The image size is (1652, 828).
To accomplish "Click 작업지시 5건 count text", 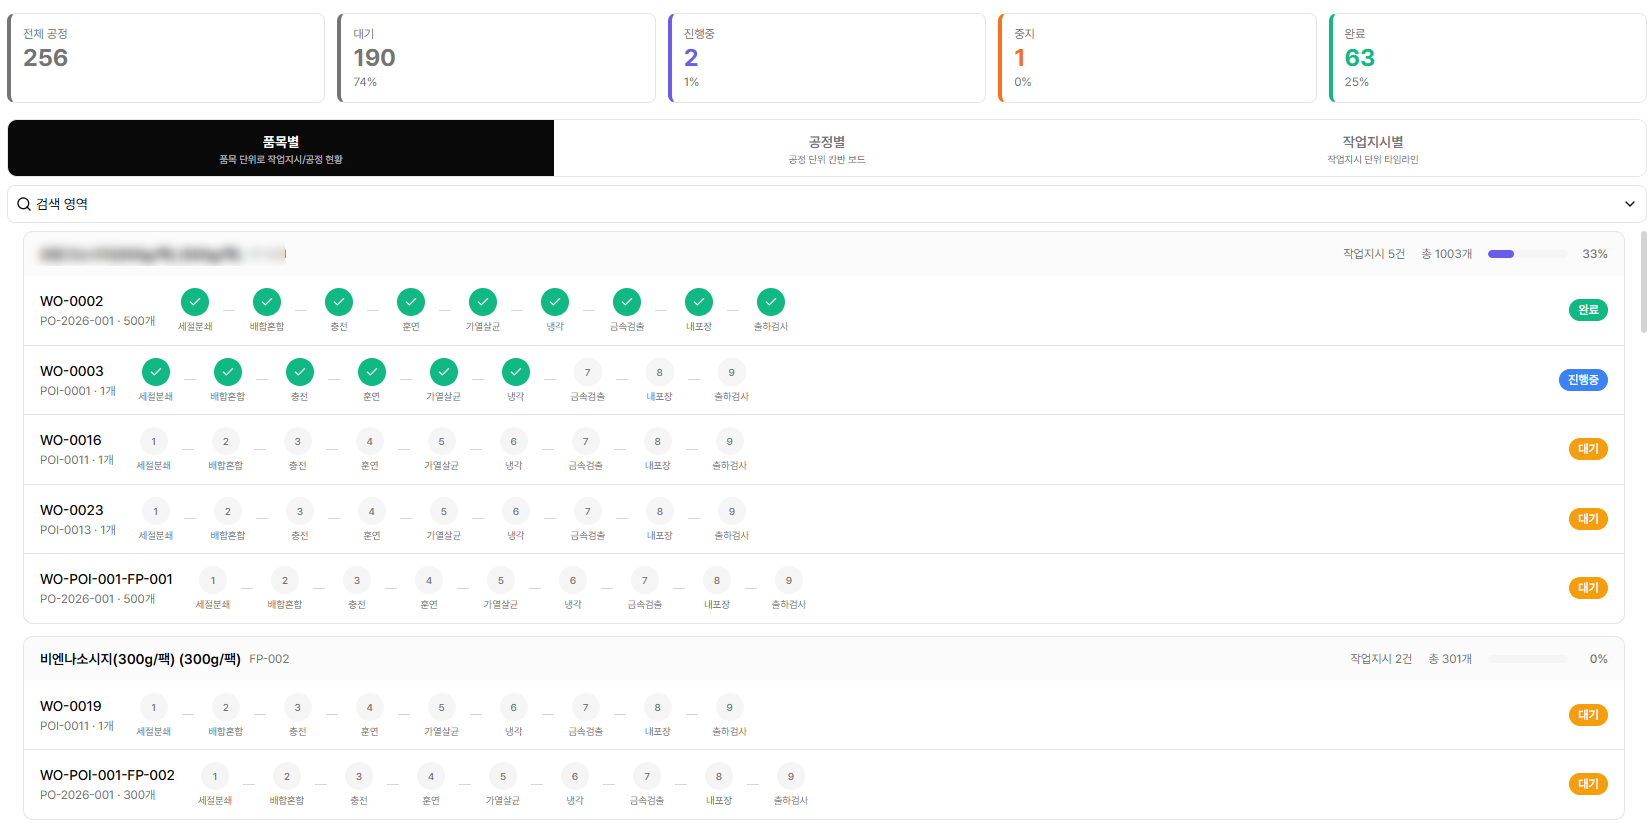I will pyautogui.click(x=1374, y=254).
